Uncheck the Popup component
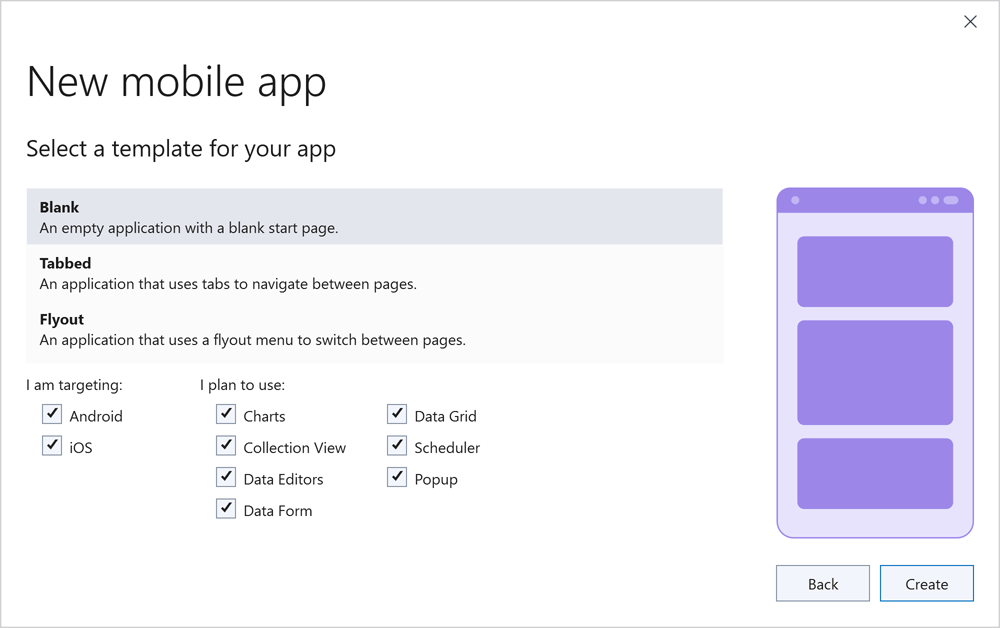This screenshot has width=1000, height=628. click(397, 477)
